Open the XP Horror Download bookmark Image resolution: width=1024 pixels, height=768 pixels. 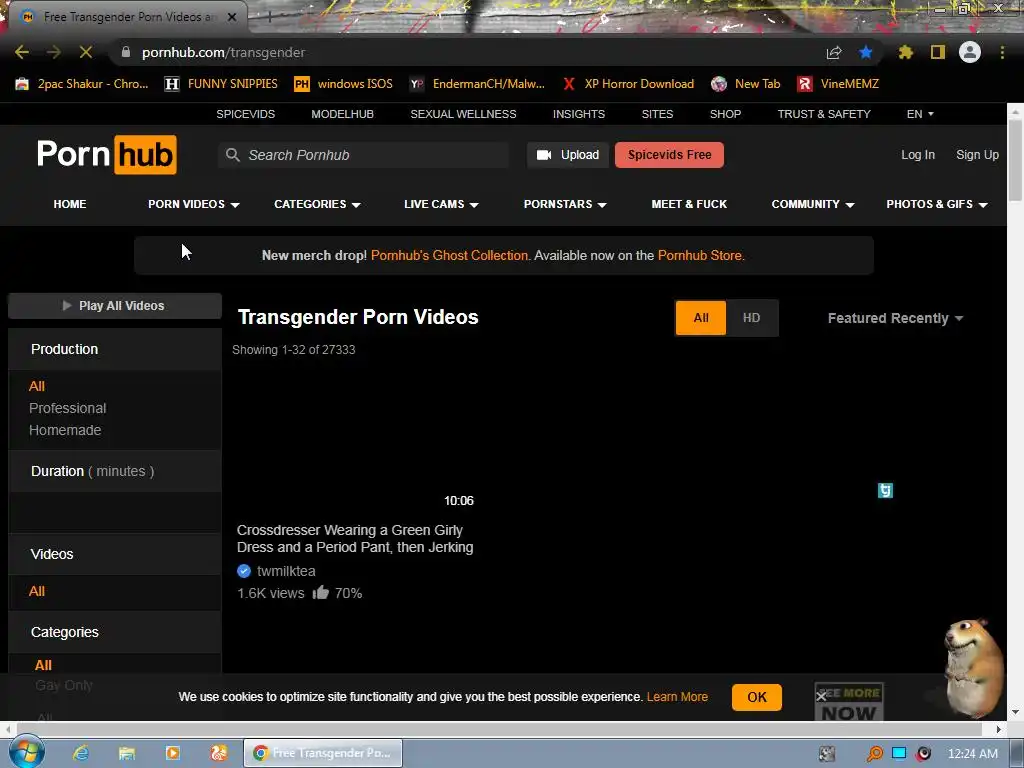[x=628, y=84]
